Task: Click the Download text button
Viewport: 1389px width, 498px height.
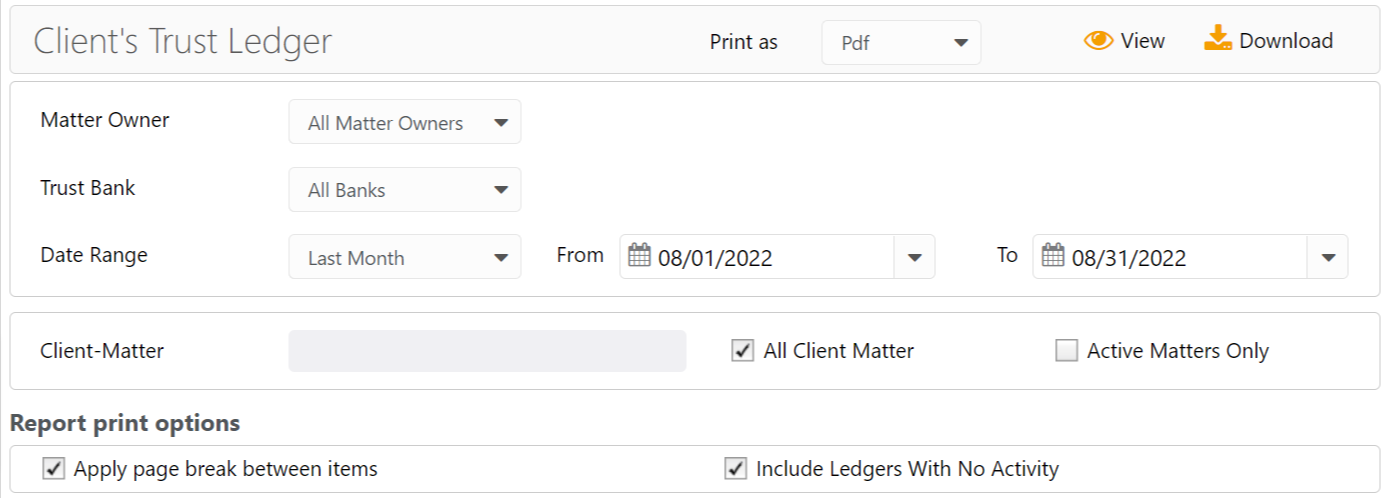Action: (x=1285, y=41)
